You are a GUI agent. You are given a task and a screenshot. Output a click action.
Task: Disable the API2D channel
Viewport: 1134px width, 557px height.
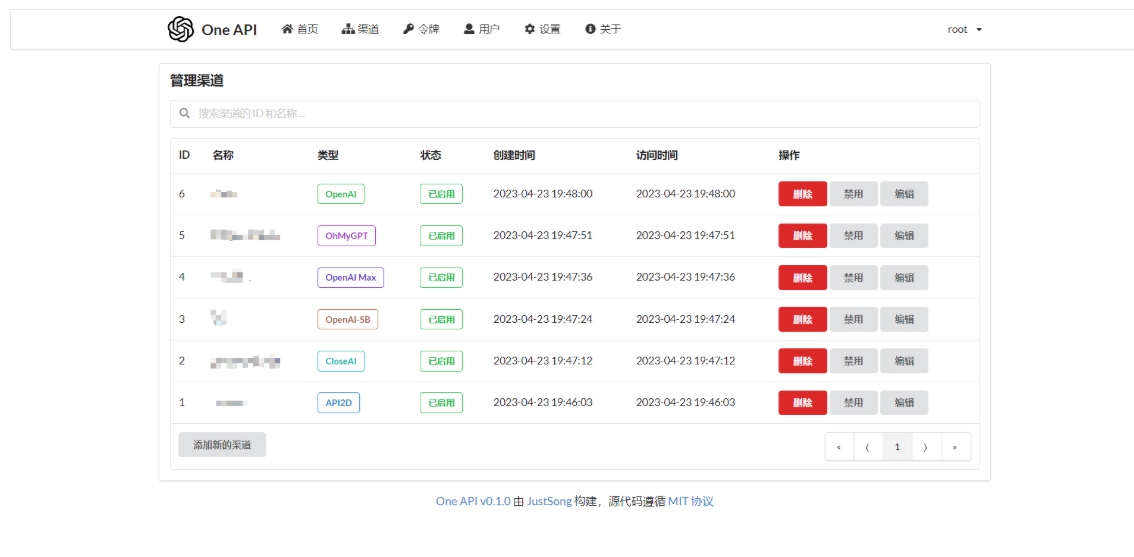pyautogui.click(x=853, y=402)
